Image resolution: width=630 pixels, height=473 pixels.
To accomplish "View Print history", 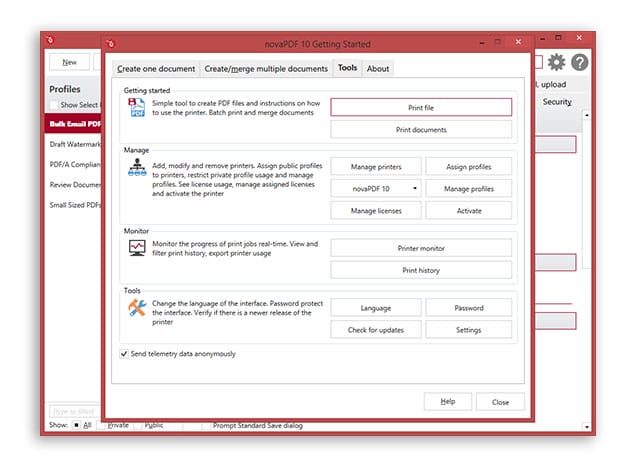I will coord(421,270).
